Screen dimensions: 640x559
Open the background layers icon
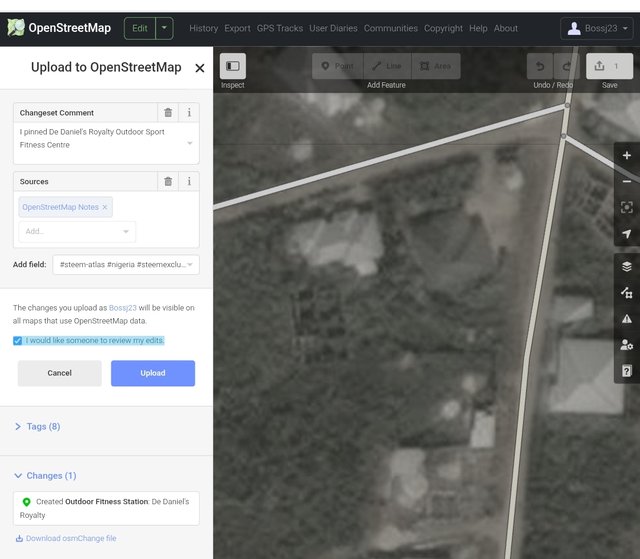tap(627, 266)
